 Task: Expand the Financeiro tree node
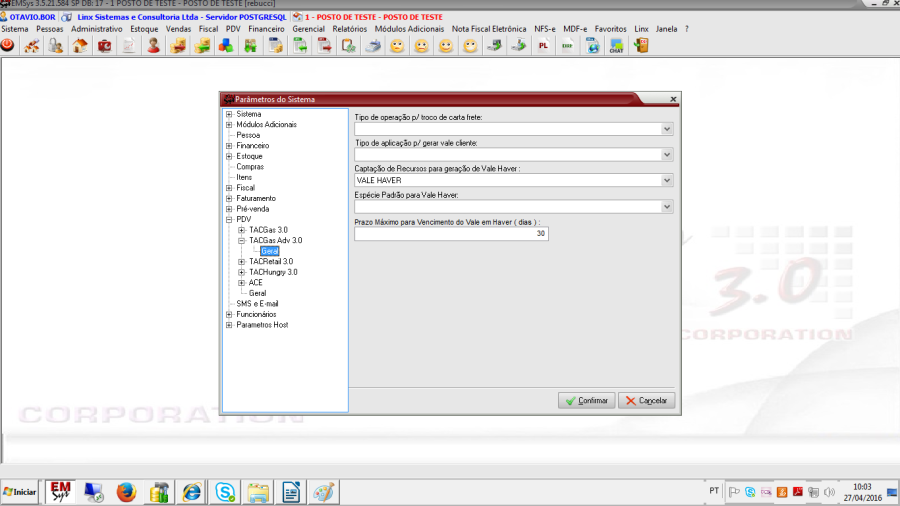(x=229, y=146)
